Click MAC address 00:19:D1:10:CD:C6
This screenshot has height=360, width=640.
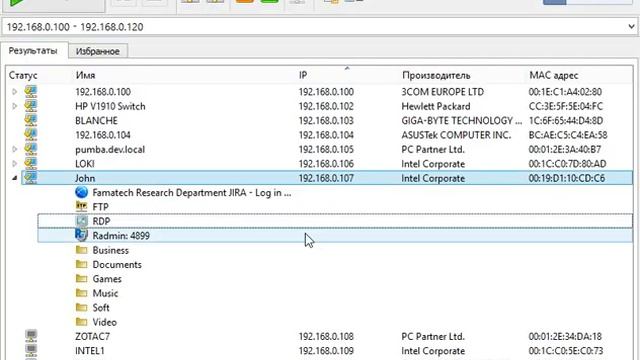click(x=567, y=178)
